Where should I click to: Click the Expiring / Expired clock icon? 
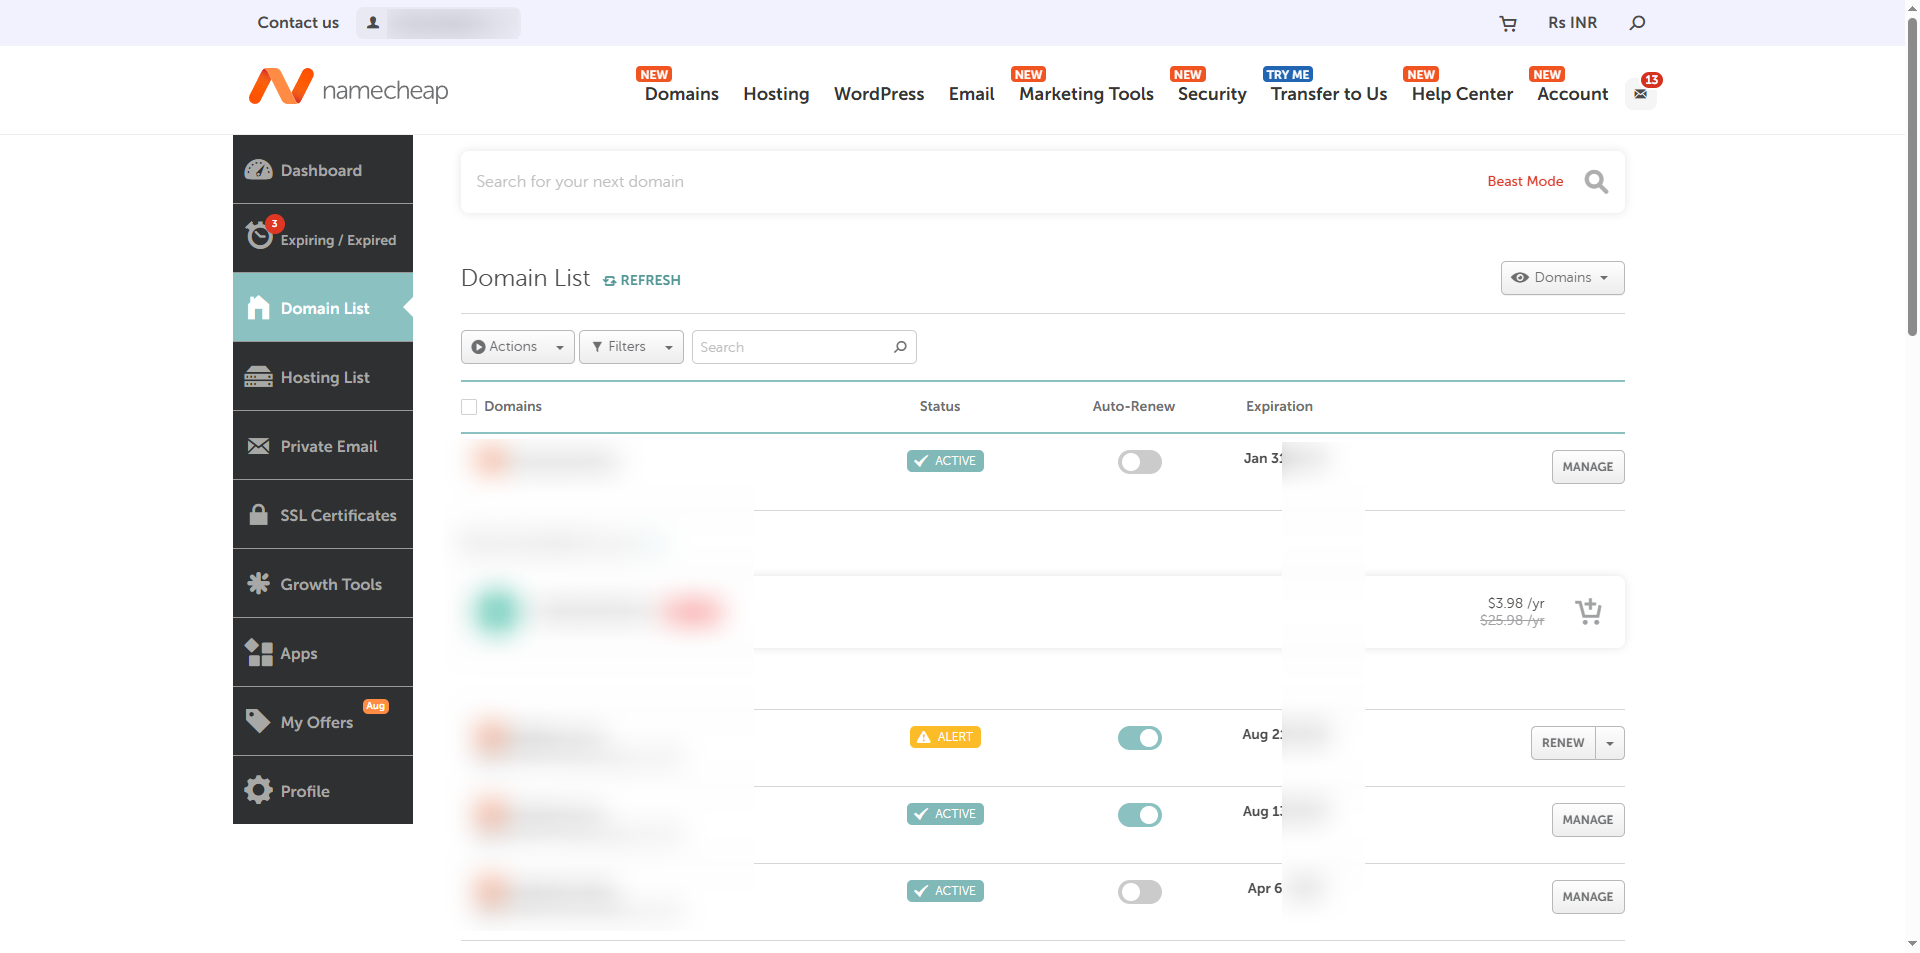259,235
